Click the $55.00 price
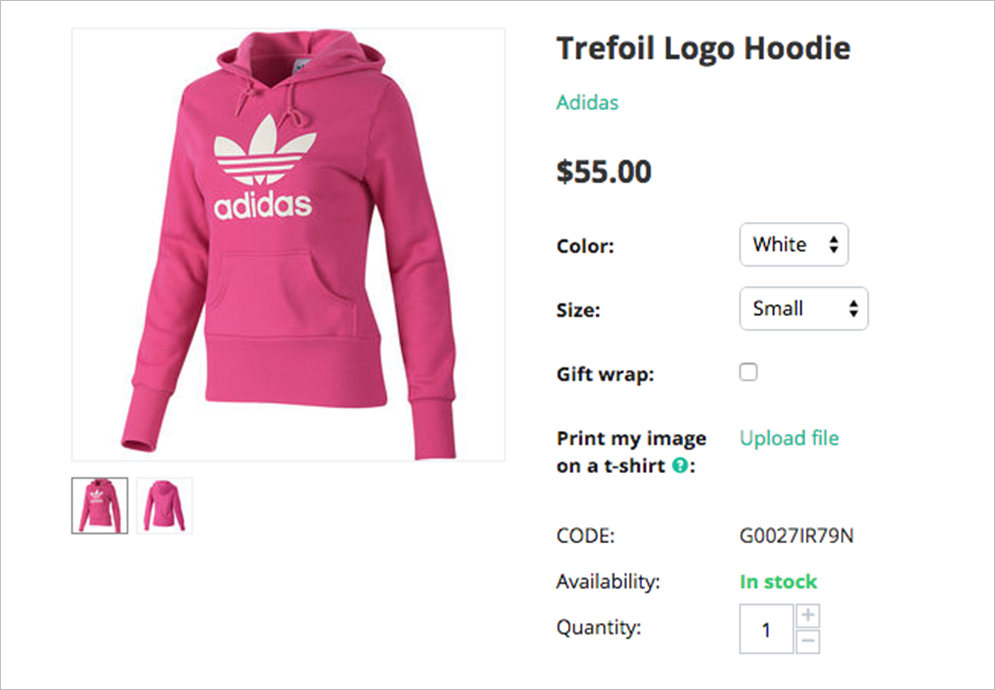995x690 pixels. click(x=604, y=172)
